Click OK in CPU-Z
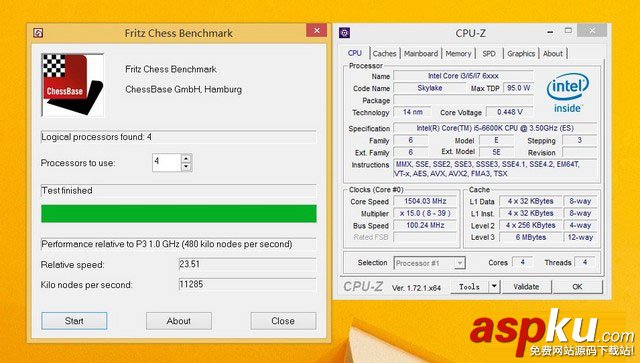Screen dimensions: 640x363 [x=577, y=287]
